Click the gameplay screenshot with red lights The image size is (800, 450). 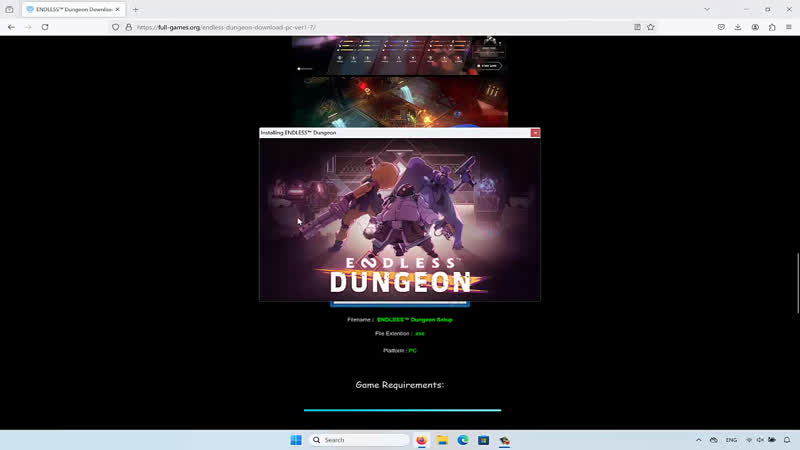(400, 102)
